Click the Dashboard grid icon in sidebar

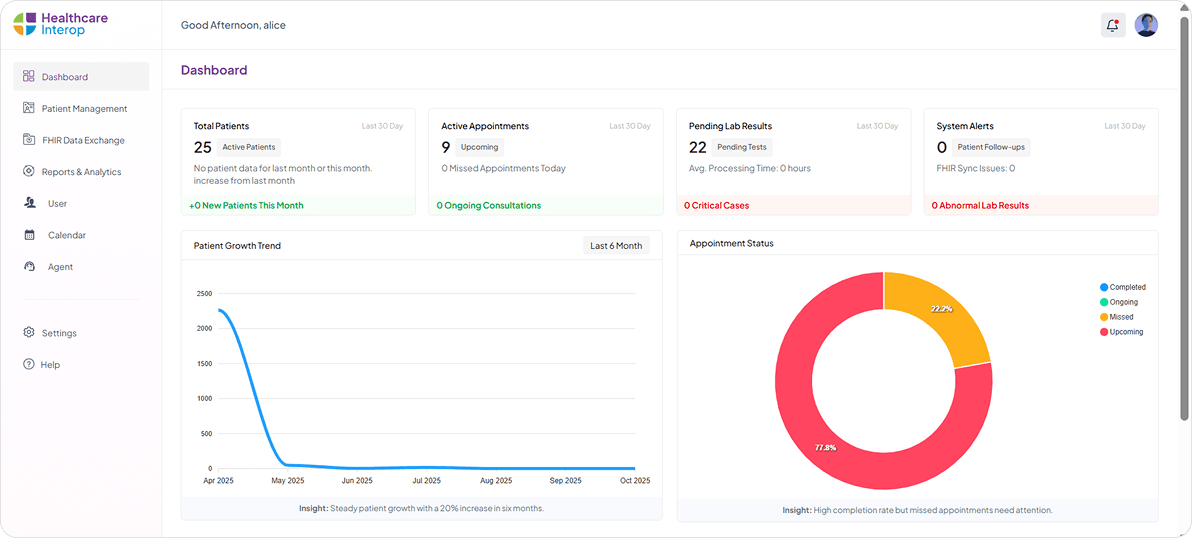[x=29, y=76]
